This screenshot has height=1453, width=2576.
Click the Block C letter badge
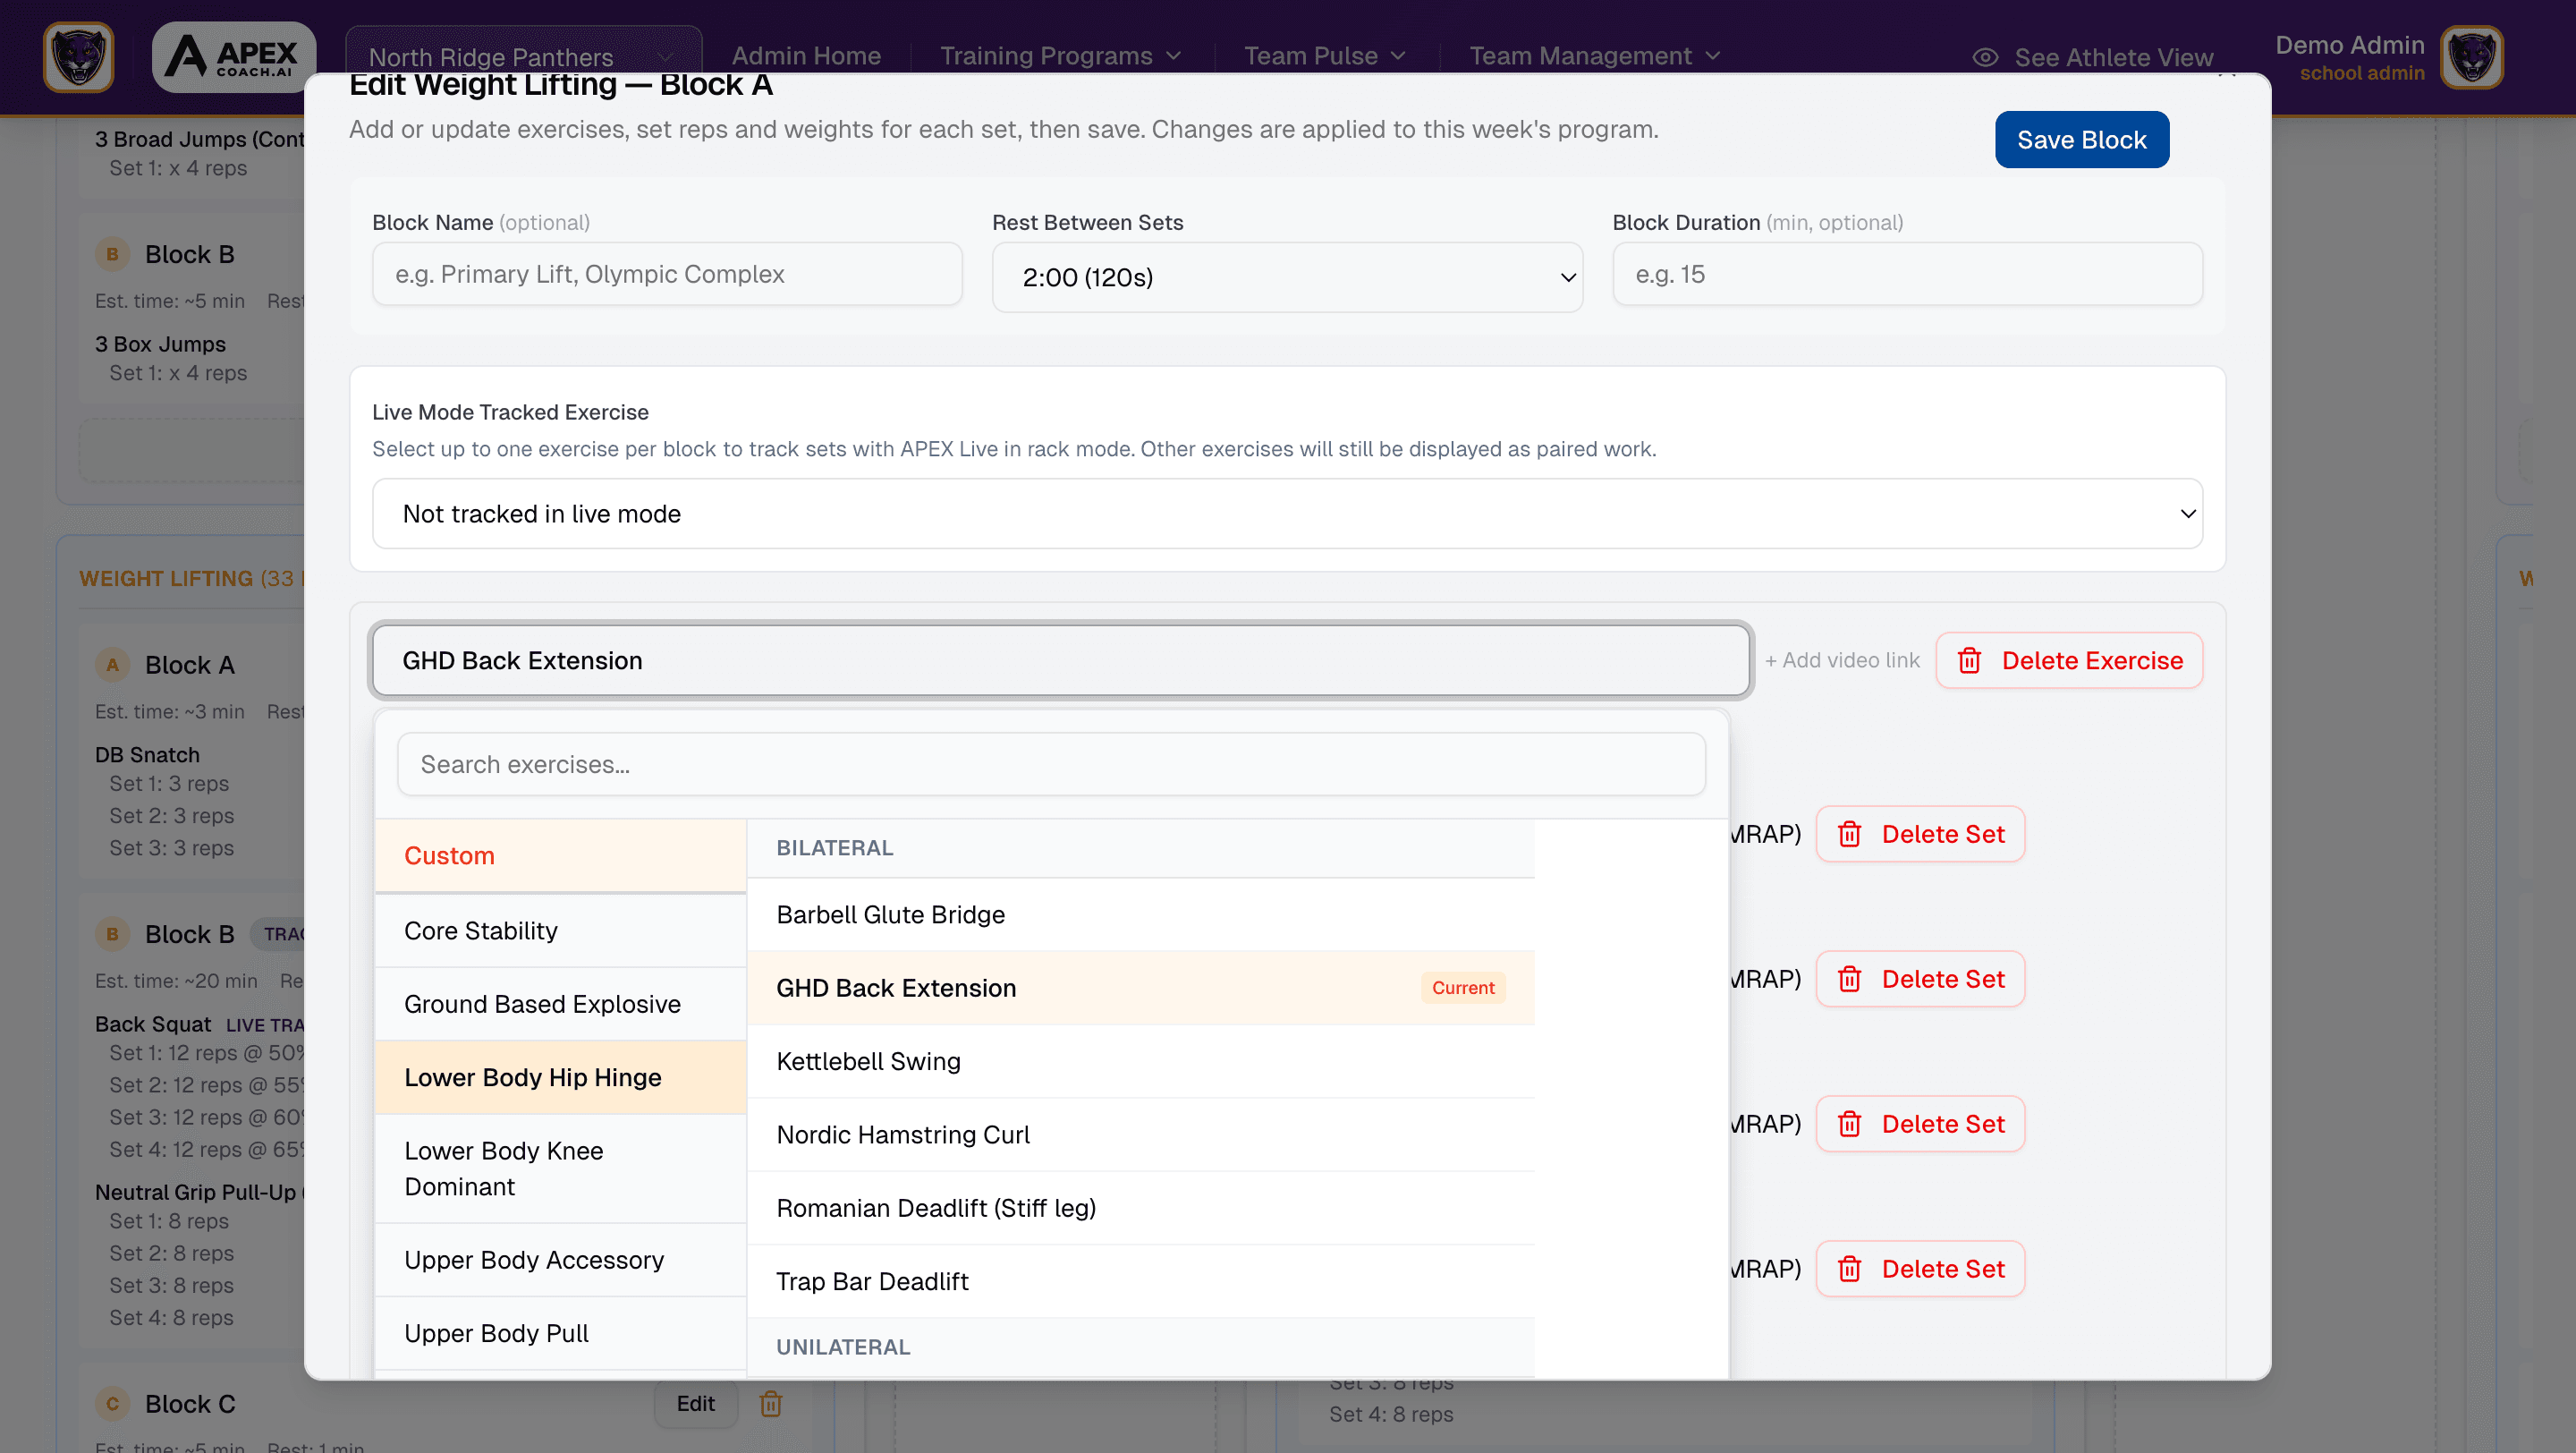coord(112,1403)
